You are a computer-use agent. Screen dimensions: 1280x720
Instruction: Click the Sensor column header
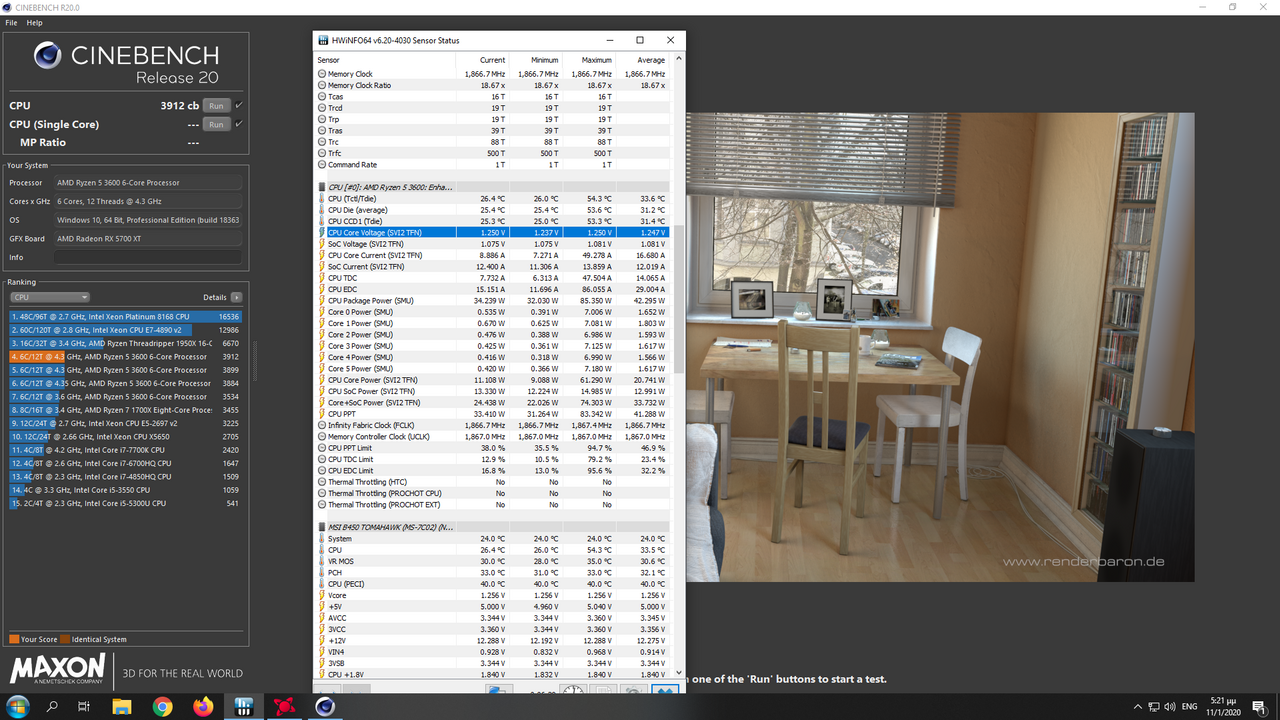384,60
